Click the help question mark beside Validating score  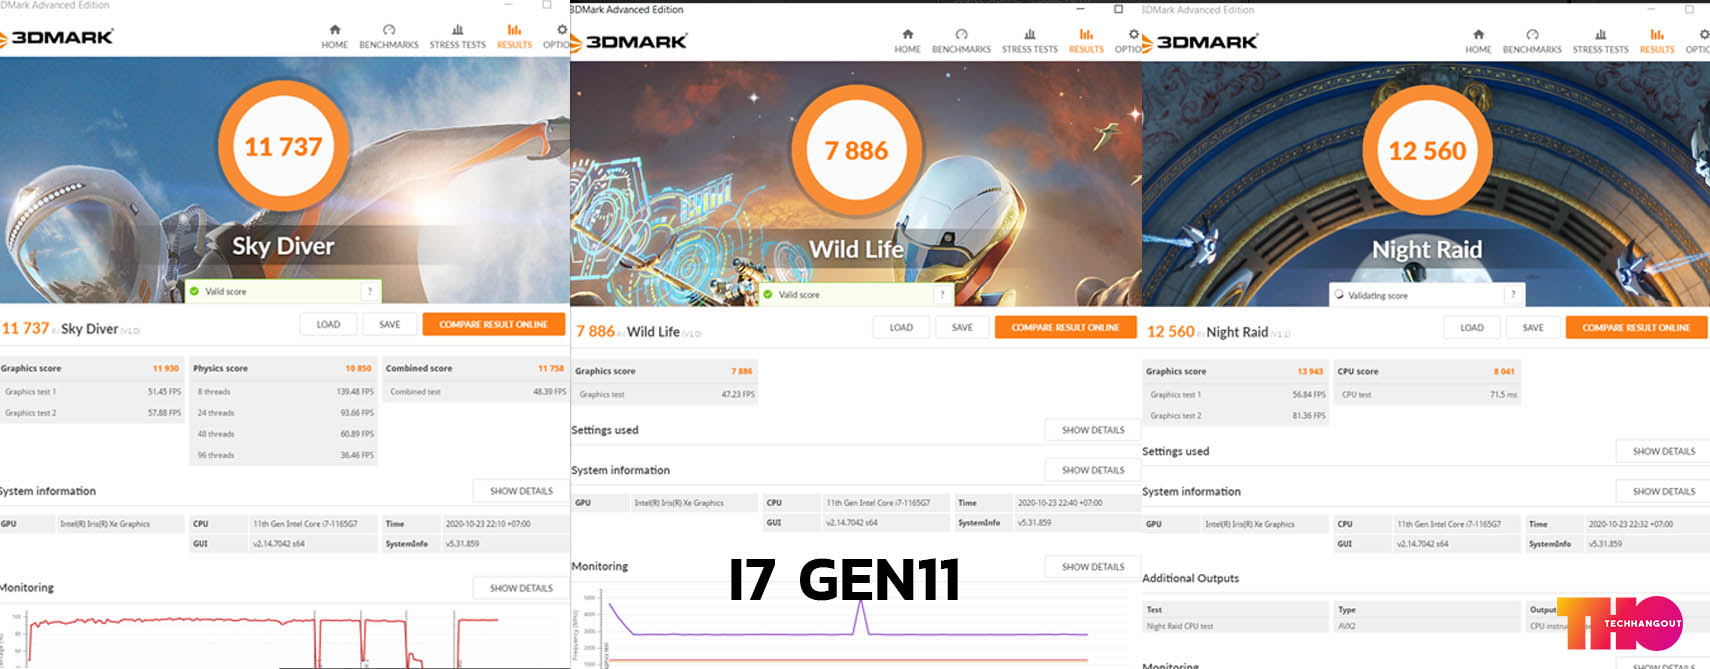1513,294
